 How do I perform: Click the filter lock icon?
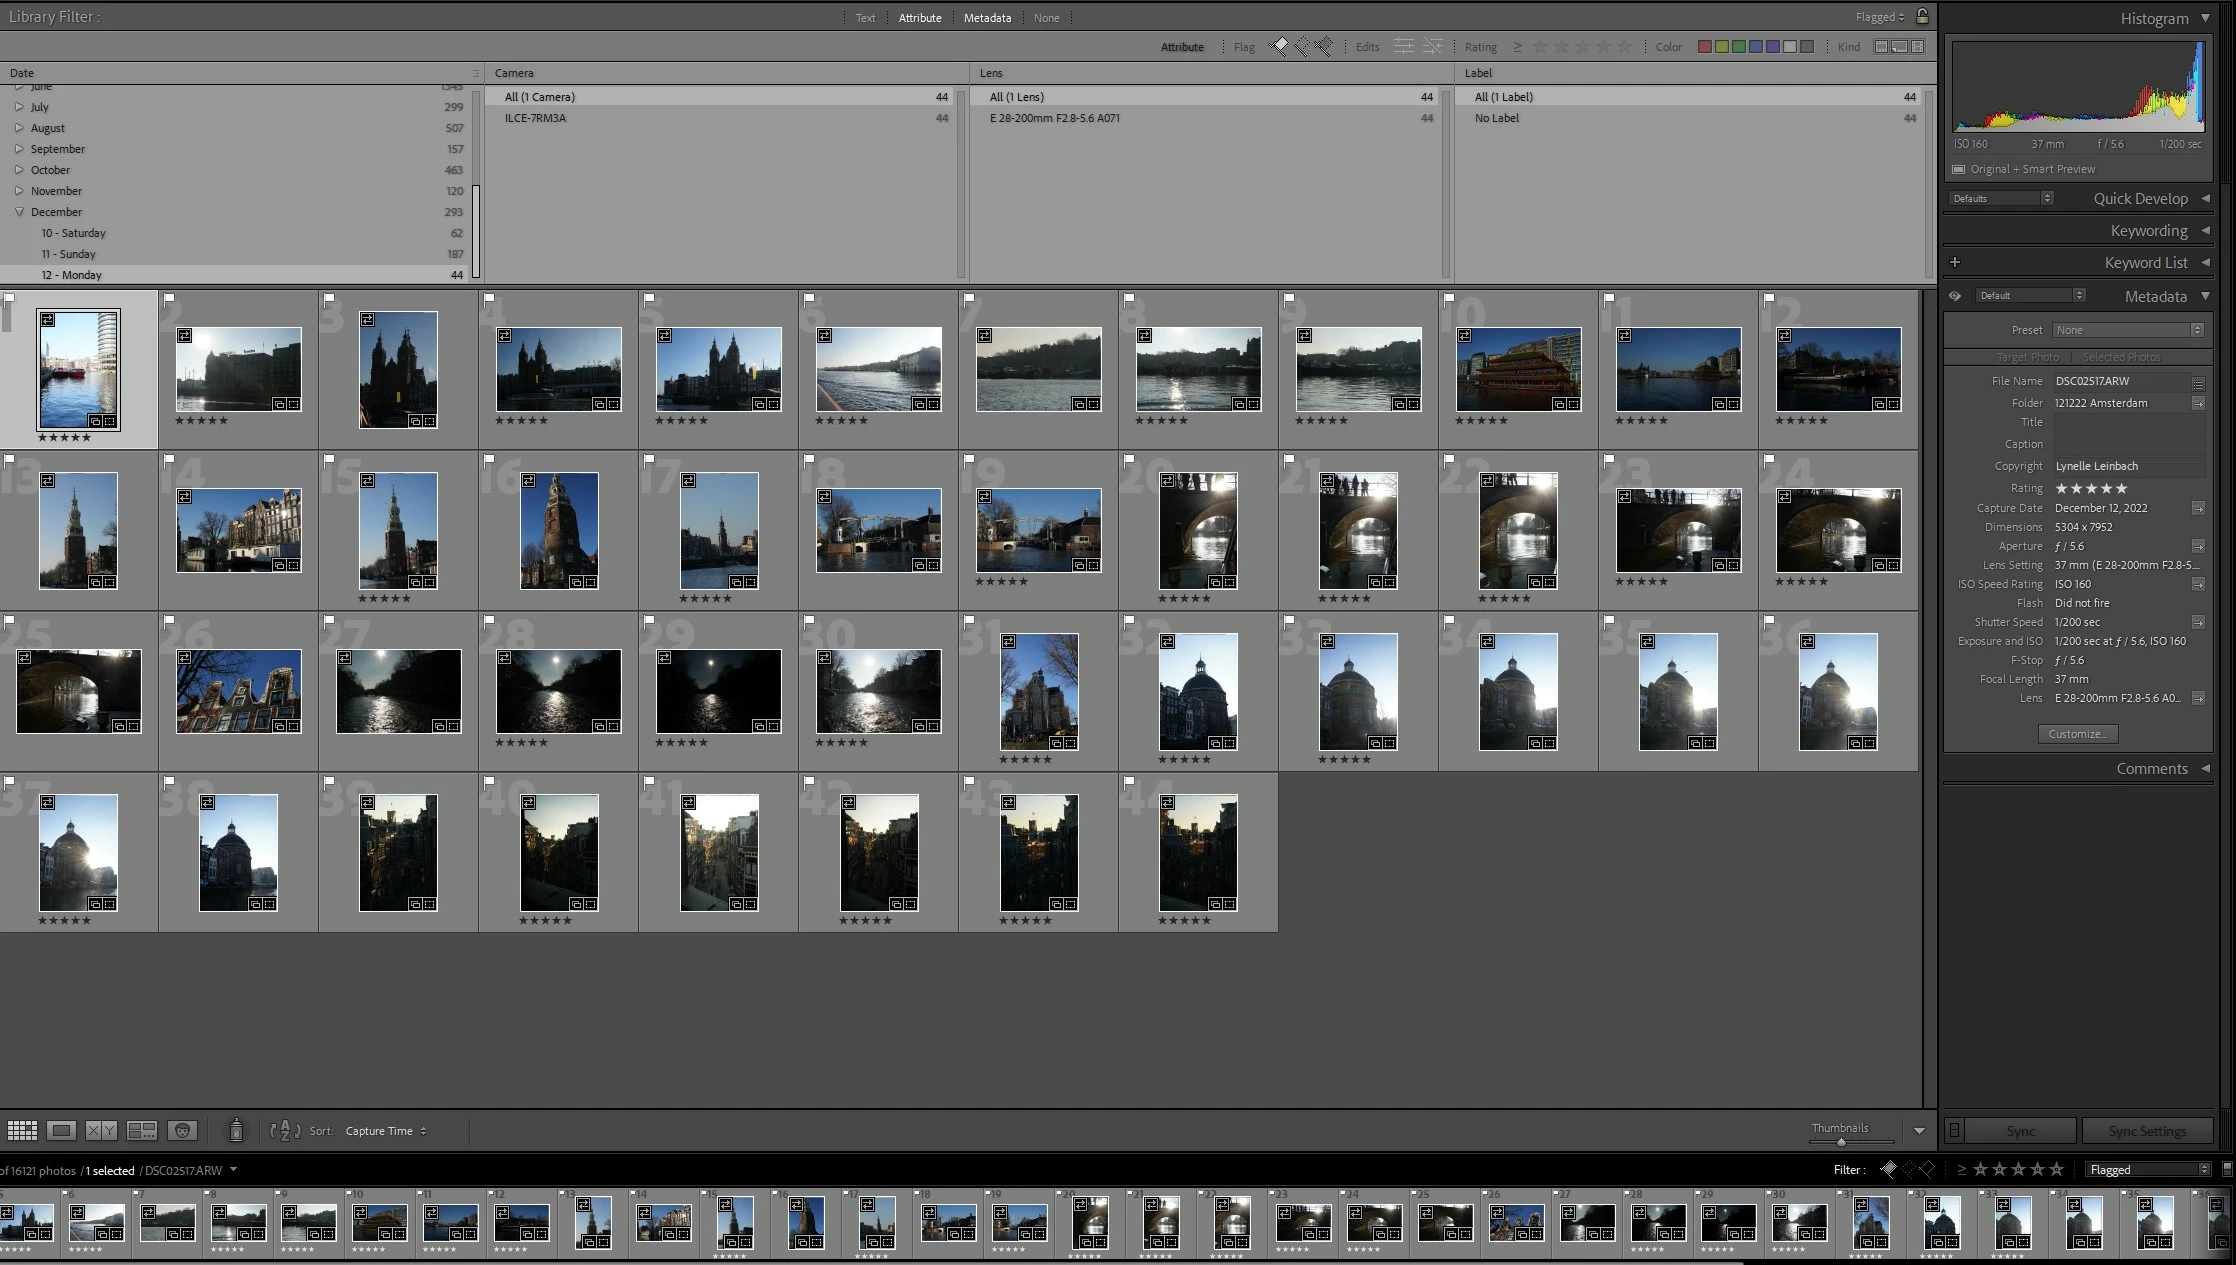[x=1922, y=17]
